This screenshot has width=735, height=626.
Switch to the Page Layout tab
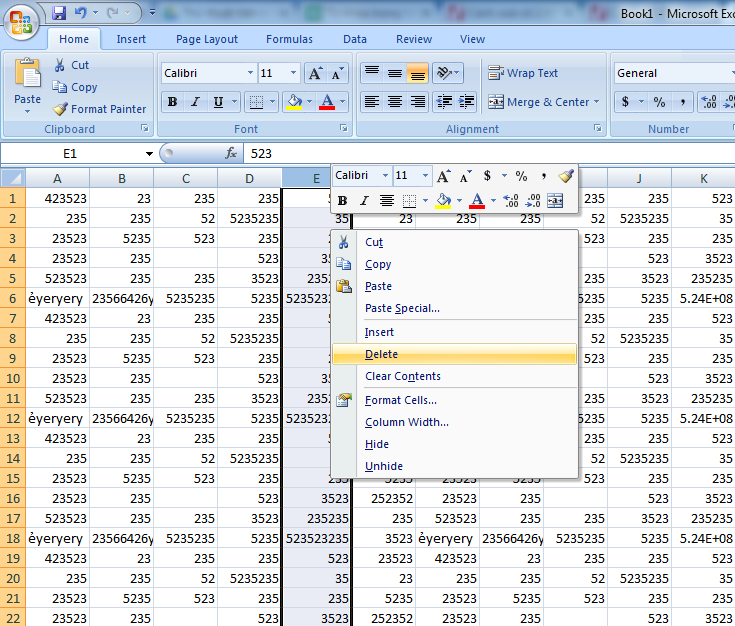pyautogui.click(x=207, y=39)
